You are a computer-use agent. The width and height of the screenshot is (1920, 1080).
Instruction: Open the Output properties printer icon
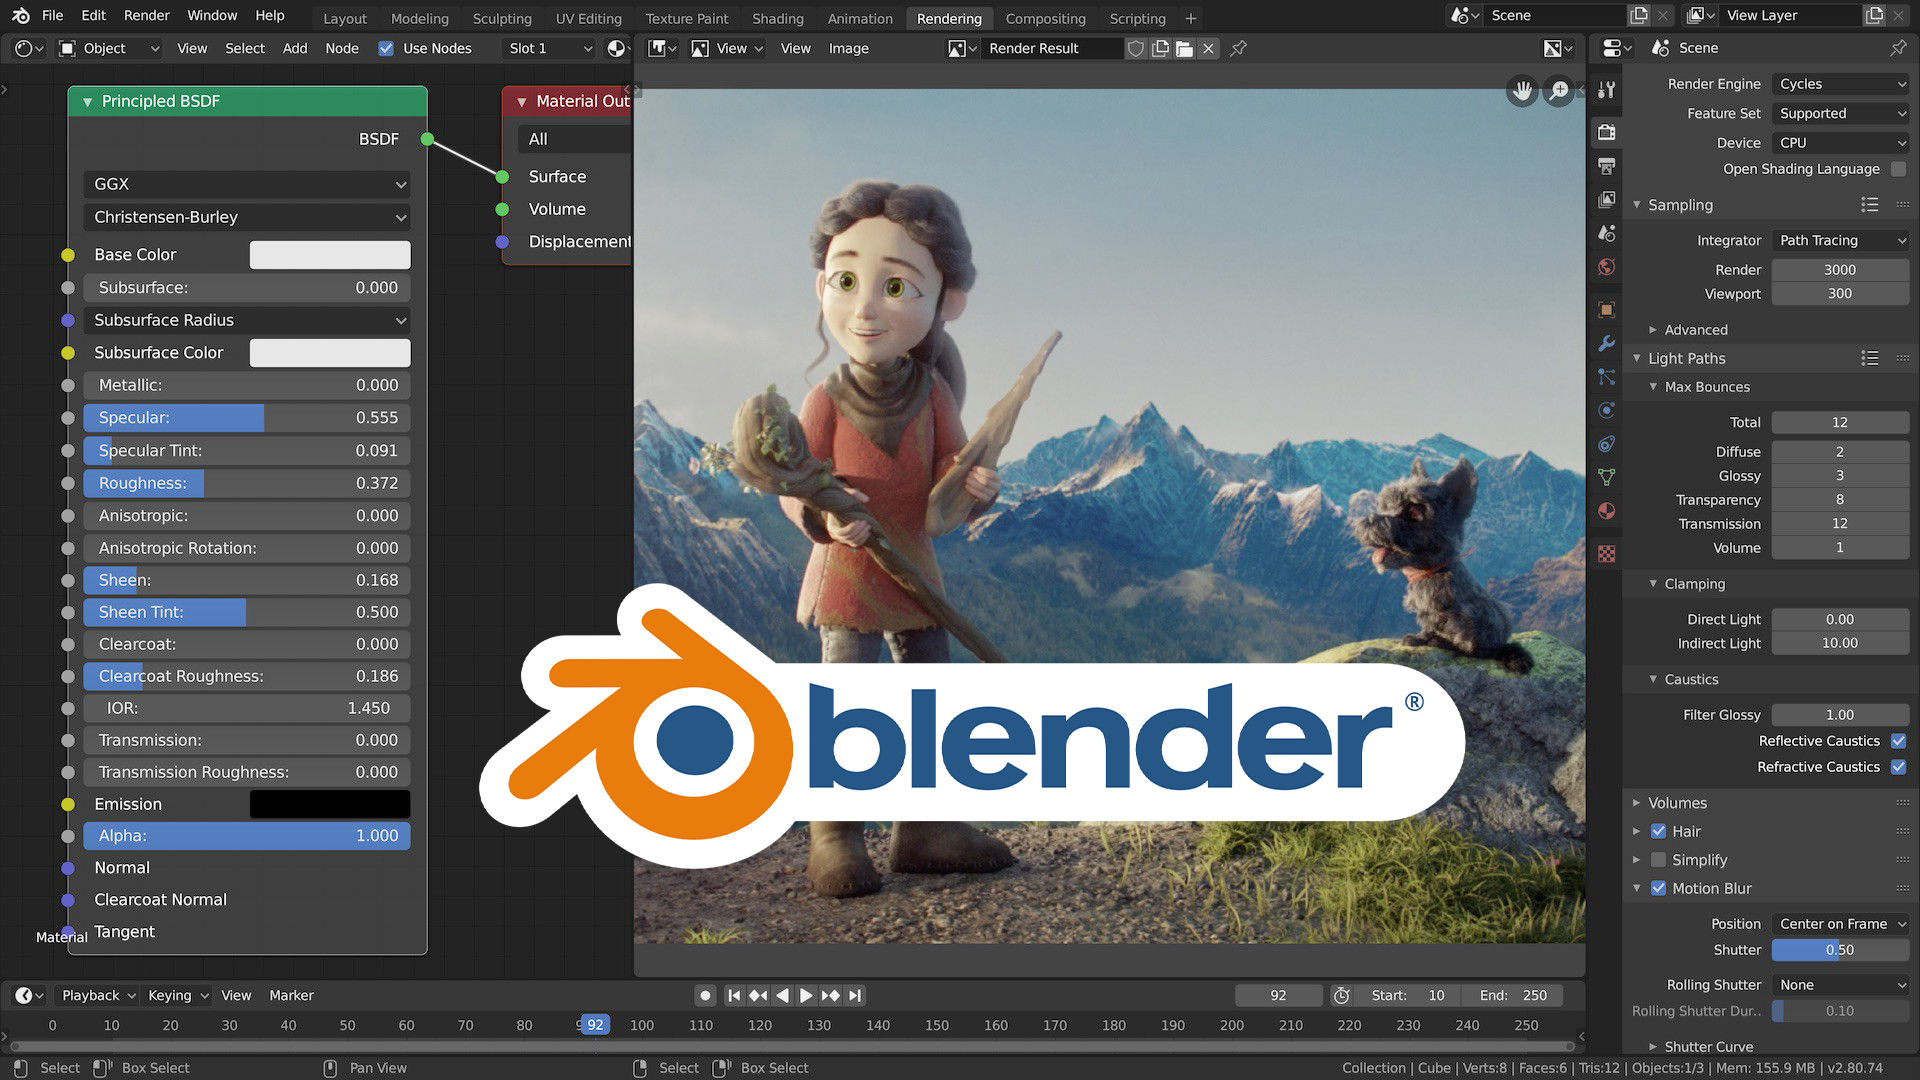point(1607,166)
